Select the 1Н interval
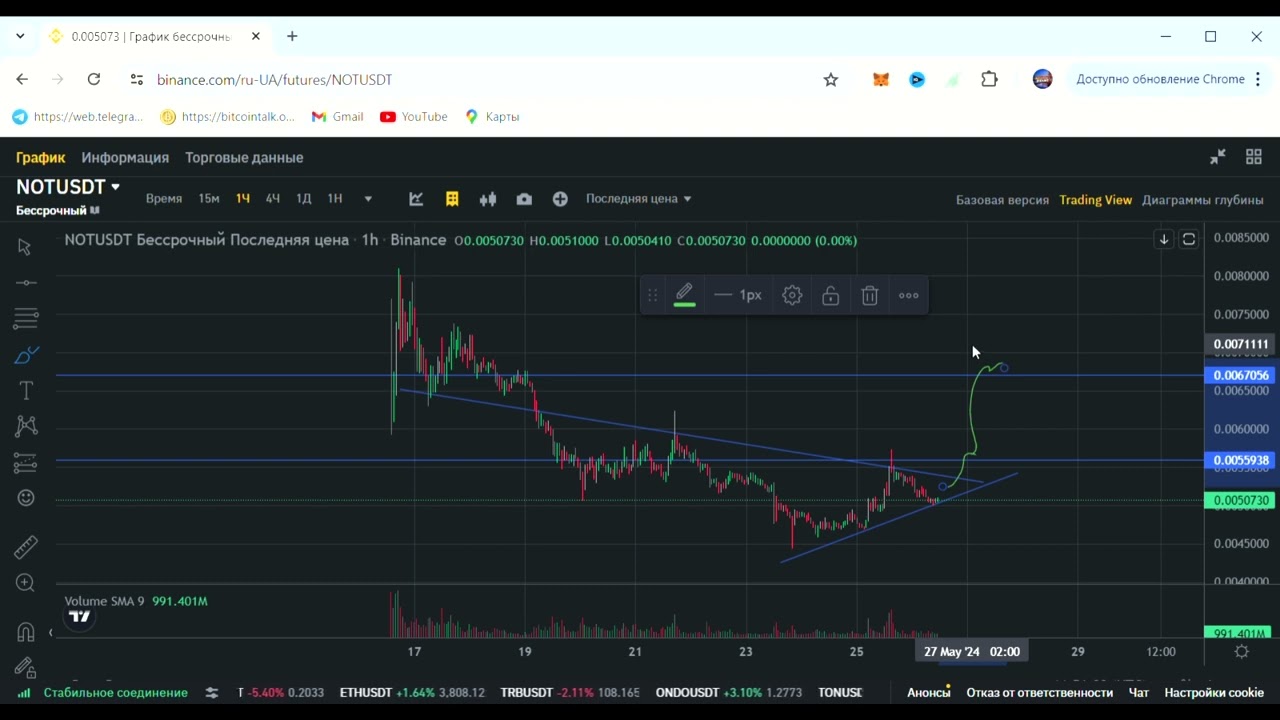 (x=335, y=199)
